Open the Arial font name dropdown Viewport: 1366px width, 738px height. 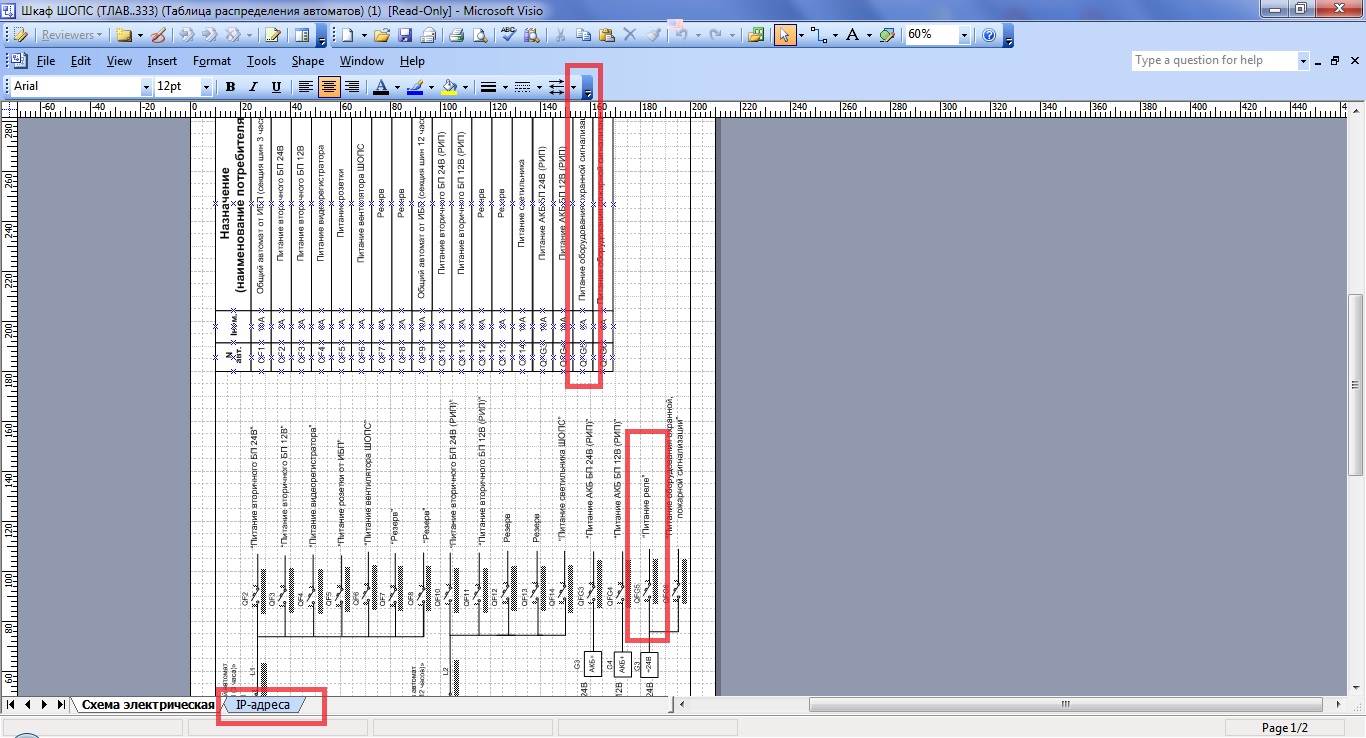pos(144,87)
